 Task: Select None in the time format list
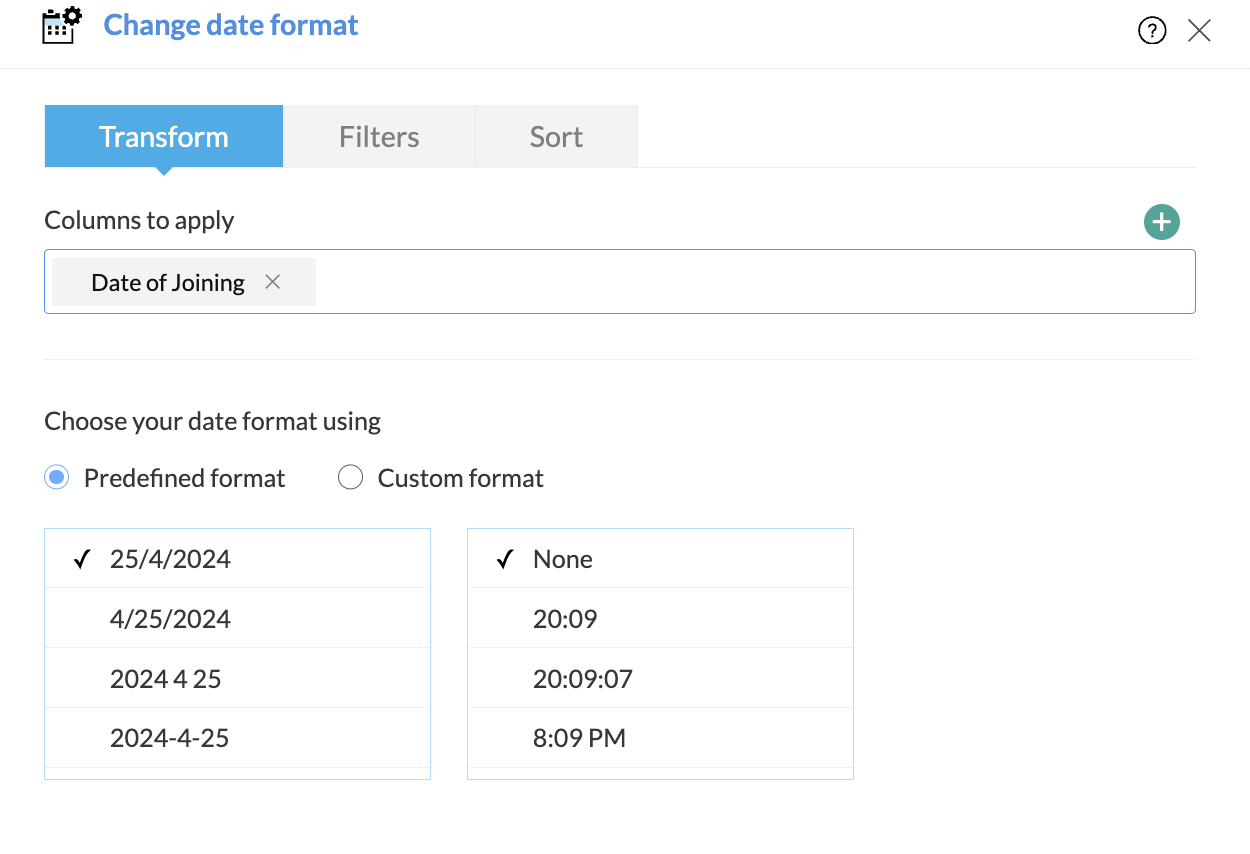563,559
